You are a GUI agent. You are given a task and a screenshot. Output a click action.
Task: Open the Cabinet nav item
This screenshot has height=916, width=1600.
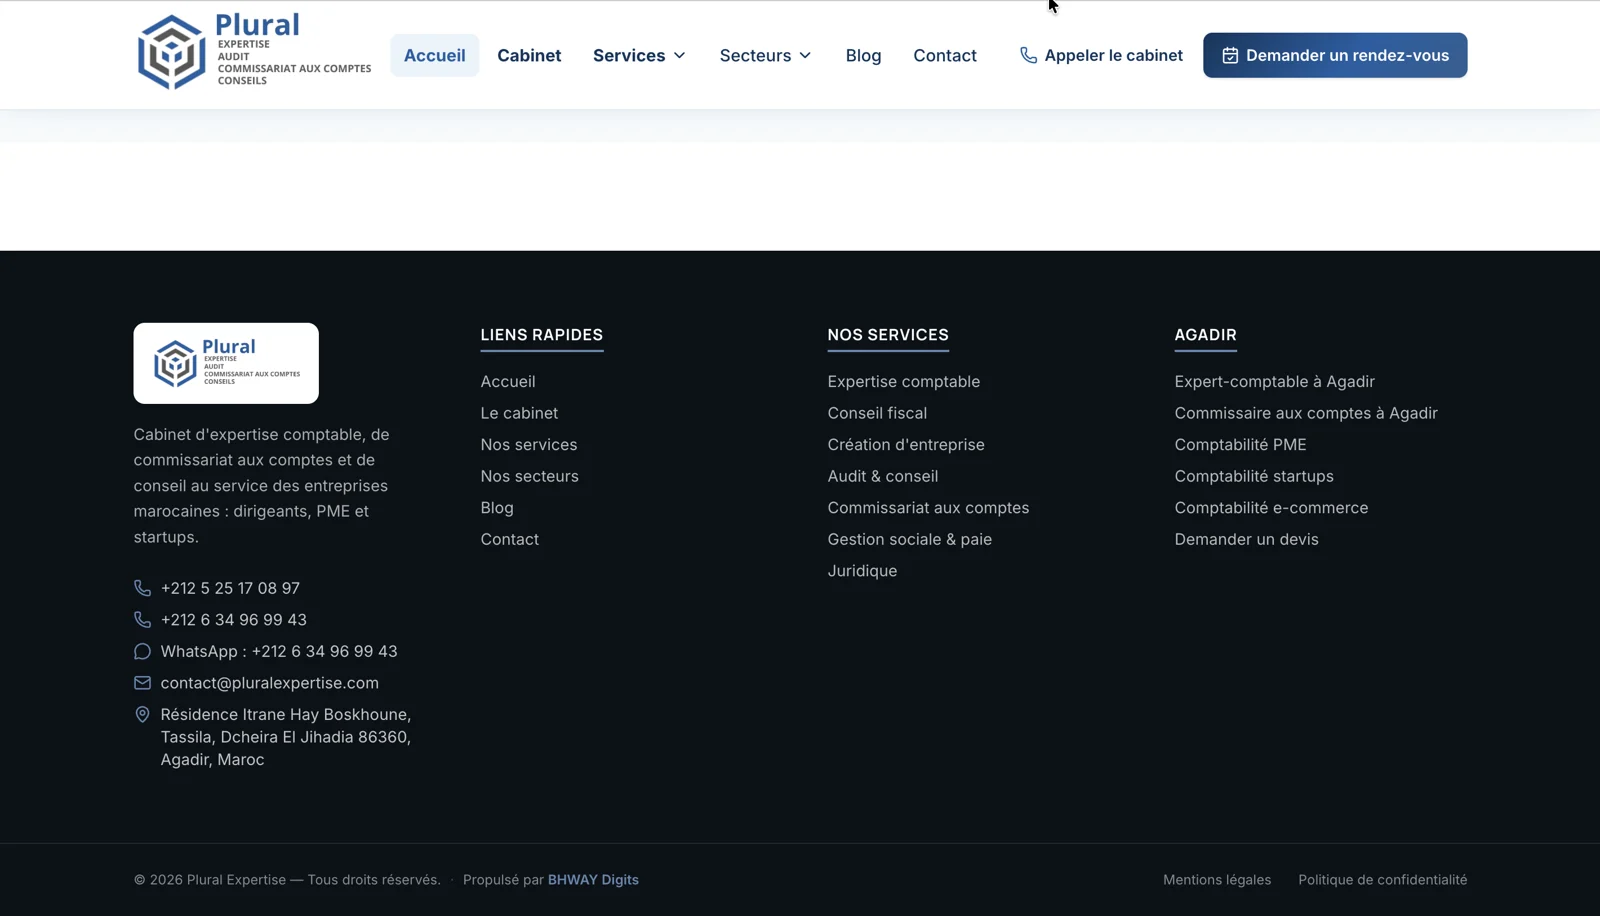pyautogui.click(x=529, y=55)
